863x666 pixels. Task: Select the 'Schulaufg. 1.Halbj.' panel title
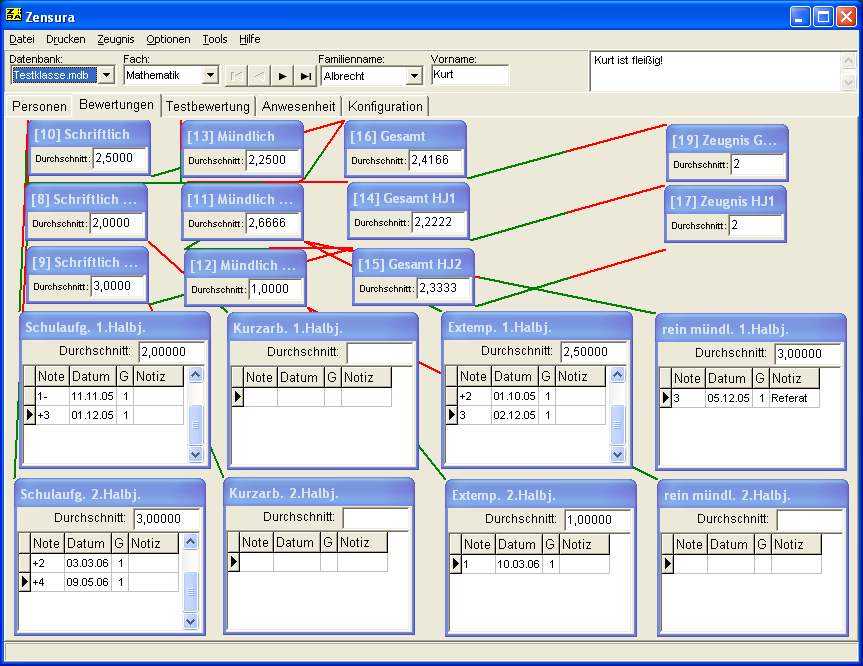[x=85, y=327]
